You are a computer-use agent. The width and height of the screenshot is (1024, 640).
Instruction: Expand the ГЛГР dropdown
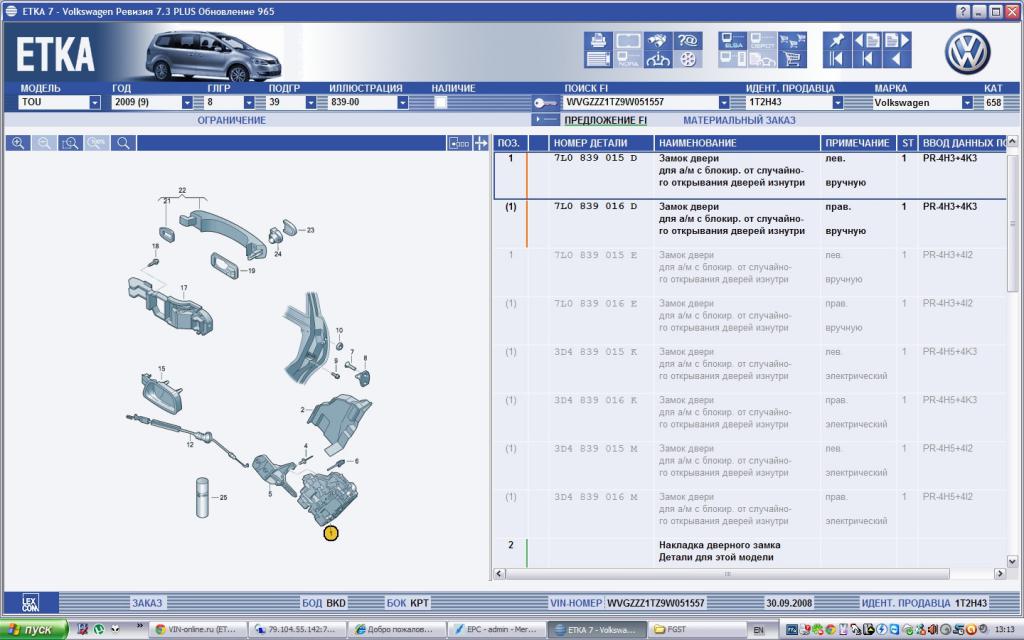coord(249,103)
